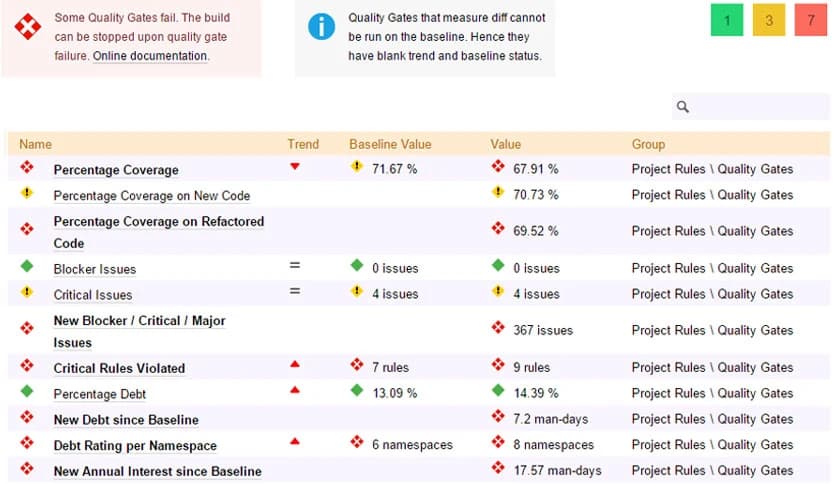The width and height of the screenshot is (836, 484).
Task: Open the Online documentation link
Action: click(150, 56)
